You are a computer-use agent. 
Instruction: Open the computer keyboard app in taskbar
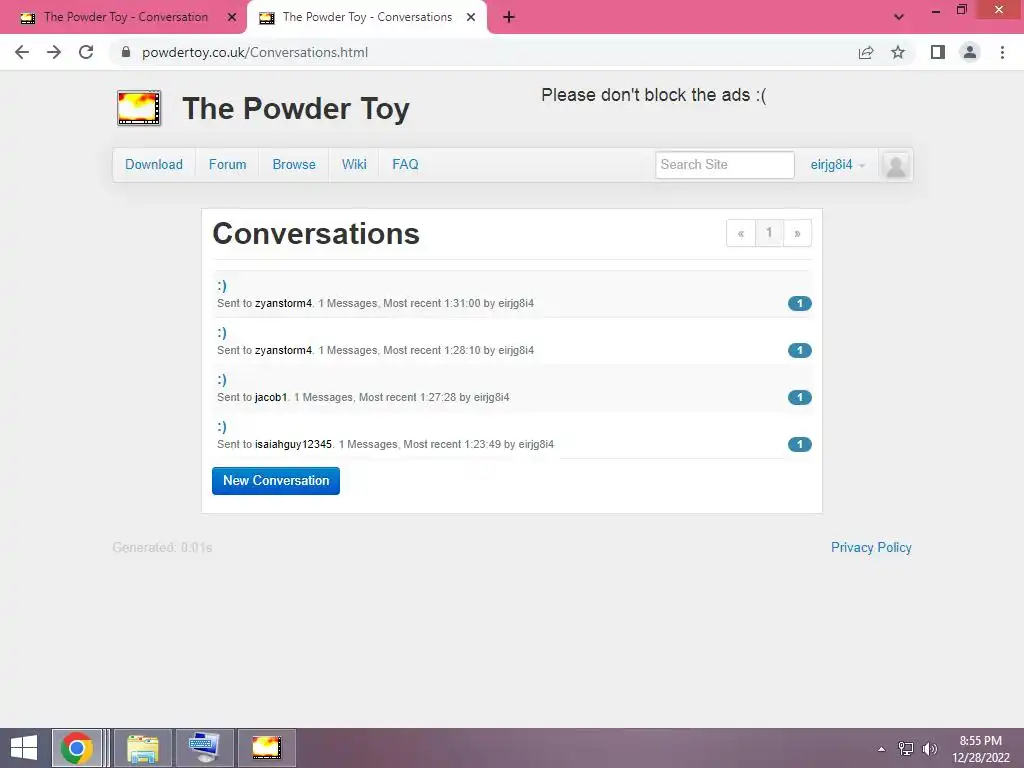[204, 748]
